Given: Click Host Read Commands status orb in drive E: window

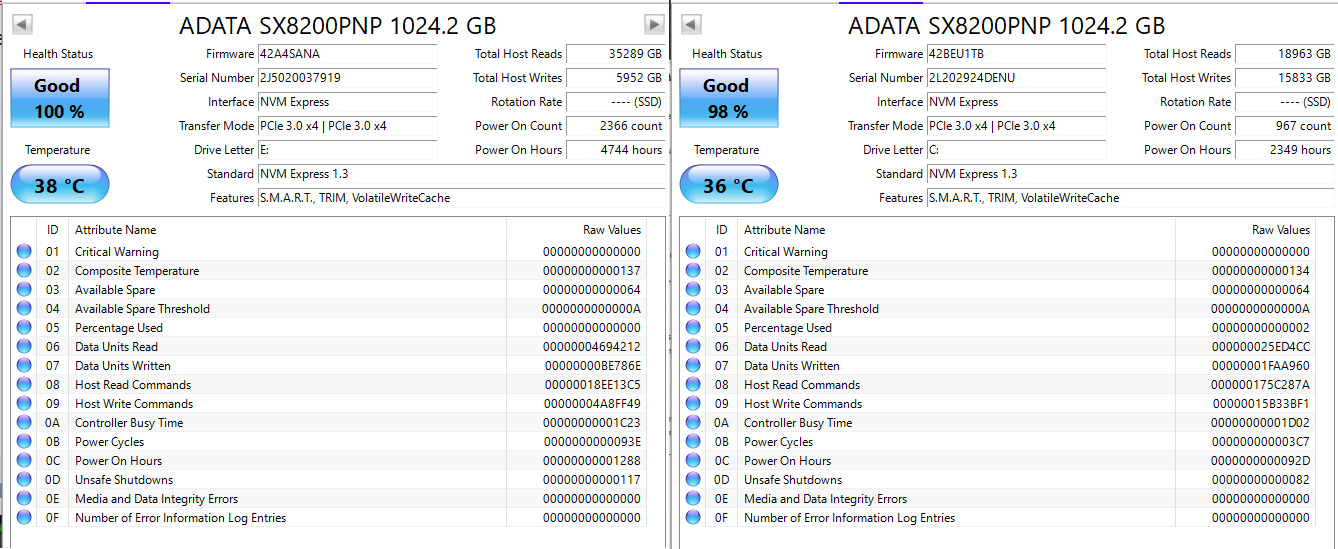Looking at the screenshot, I should pyautogui.click(x=24, y=385).
